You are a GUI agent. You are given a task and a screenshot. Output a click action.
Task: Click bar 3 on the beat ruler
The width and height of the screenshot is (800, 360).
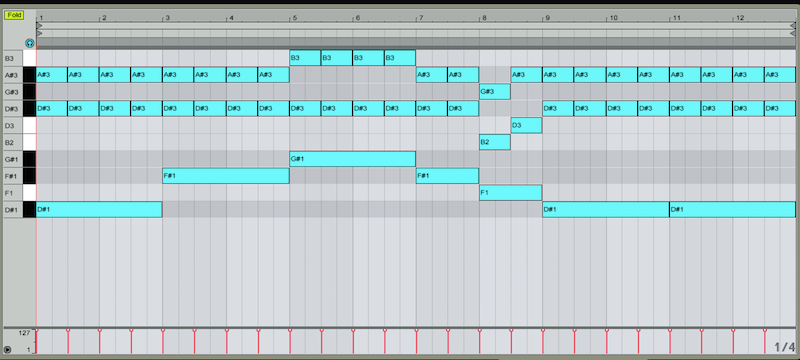(x=167, y=18)
